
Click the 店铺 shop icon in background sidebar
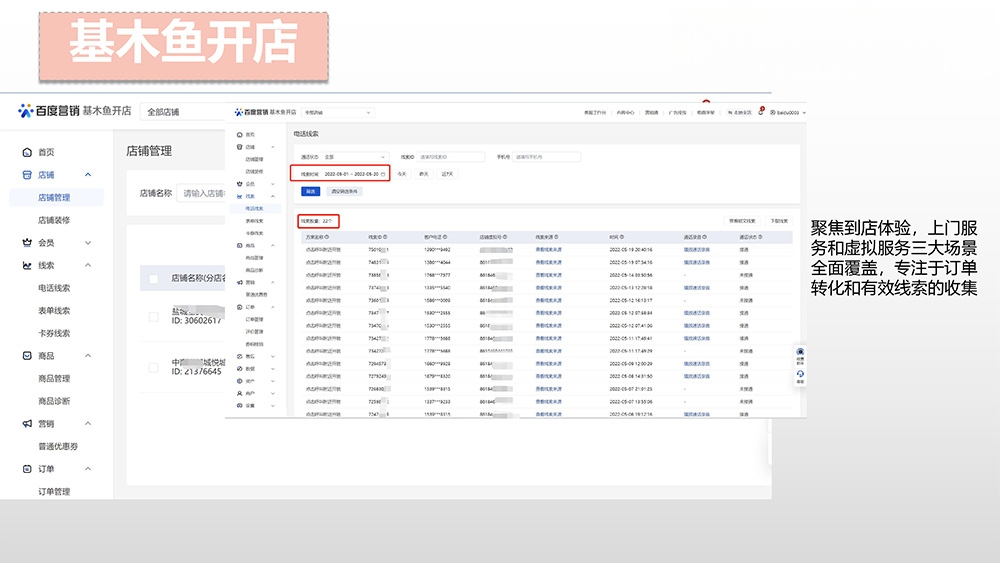click(27, 175)
